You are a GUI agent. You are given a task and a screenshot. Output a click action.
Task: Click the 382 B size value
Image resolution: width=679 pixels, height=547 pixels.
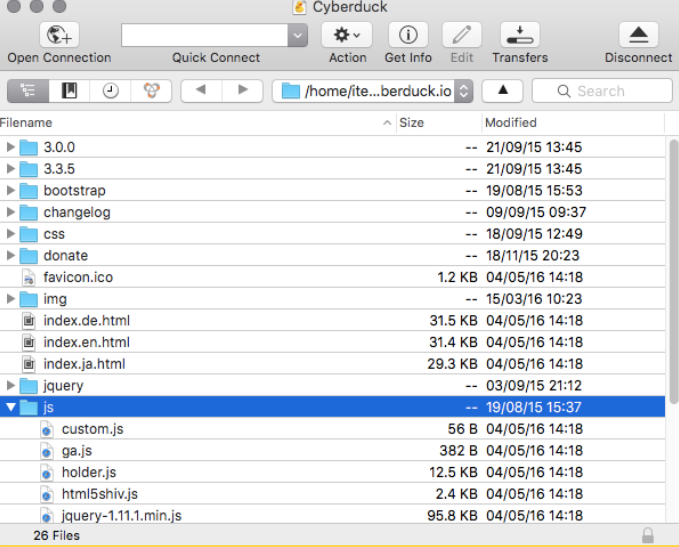(x=458, y=451)
